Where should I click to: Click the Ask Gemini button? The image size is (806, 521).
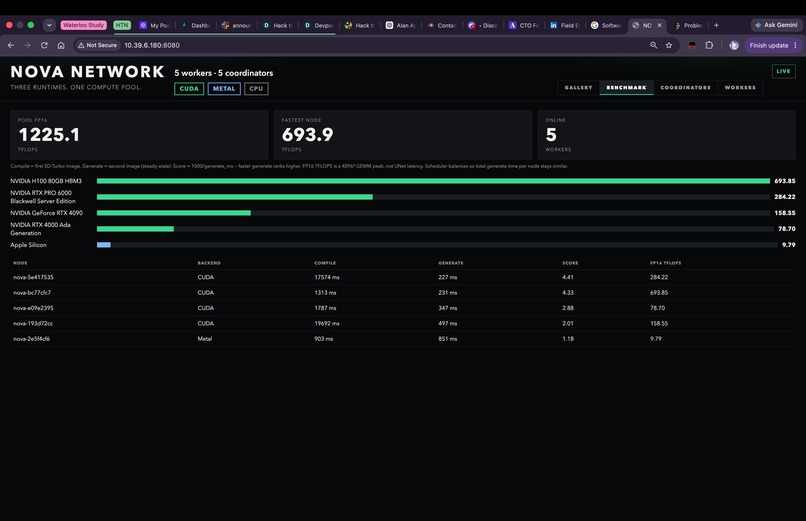click(776, 25)
